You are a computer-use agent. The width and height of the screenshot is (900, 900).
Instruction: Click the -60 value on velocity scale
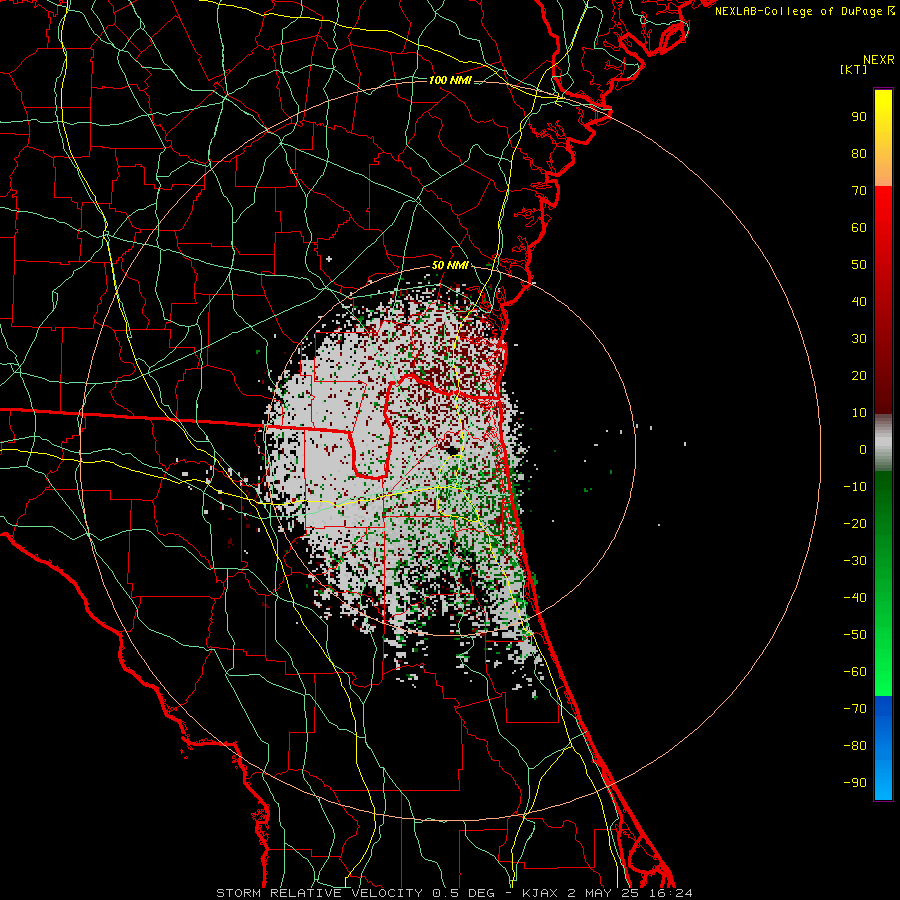tap(855, 672)
